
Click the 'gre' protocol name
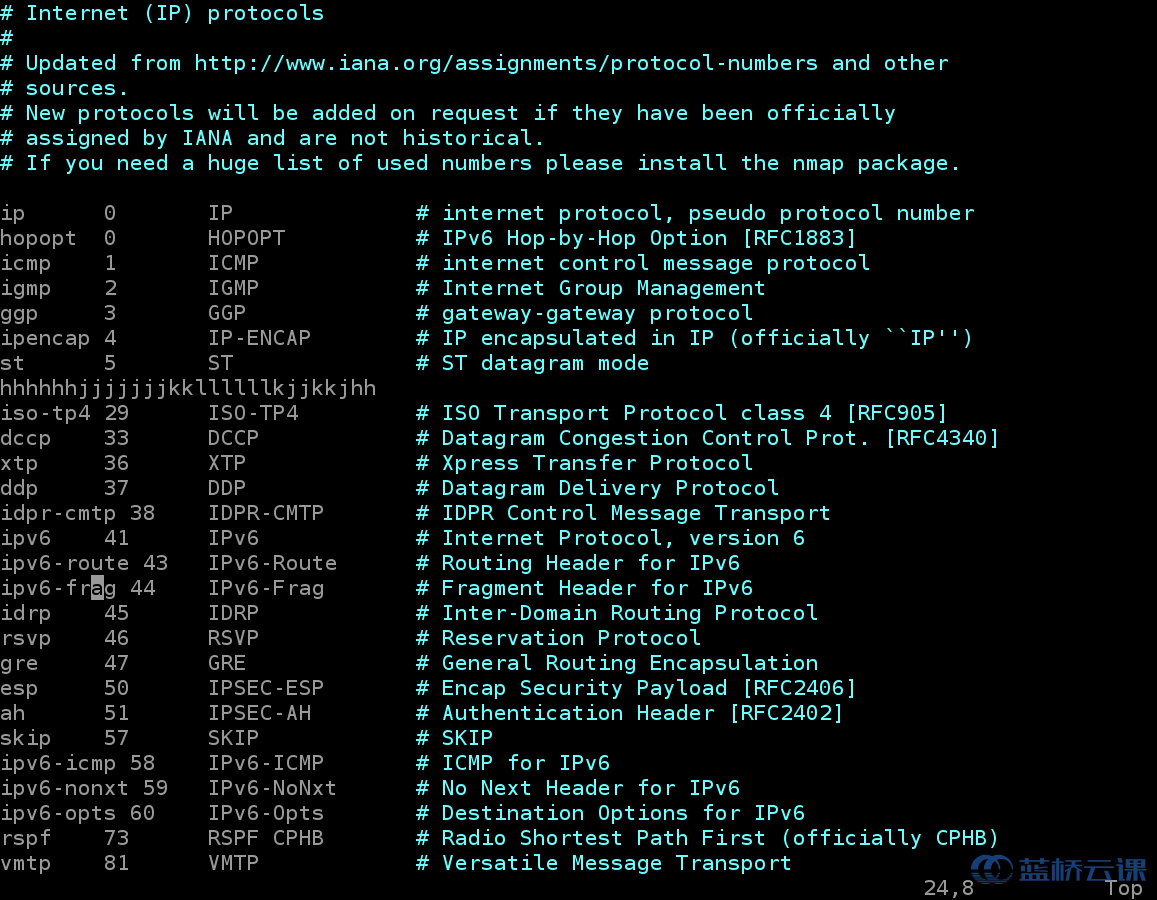19,663
